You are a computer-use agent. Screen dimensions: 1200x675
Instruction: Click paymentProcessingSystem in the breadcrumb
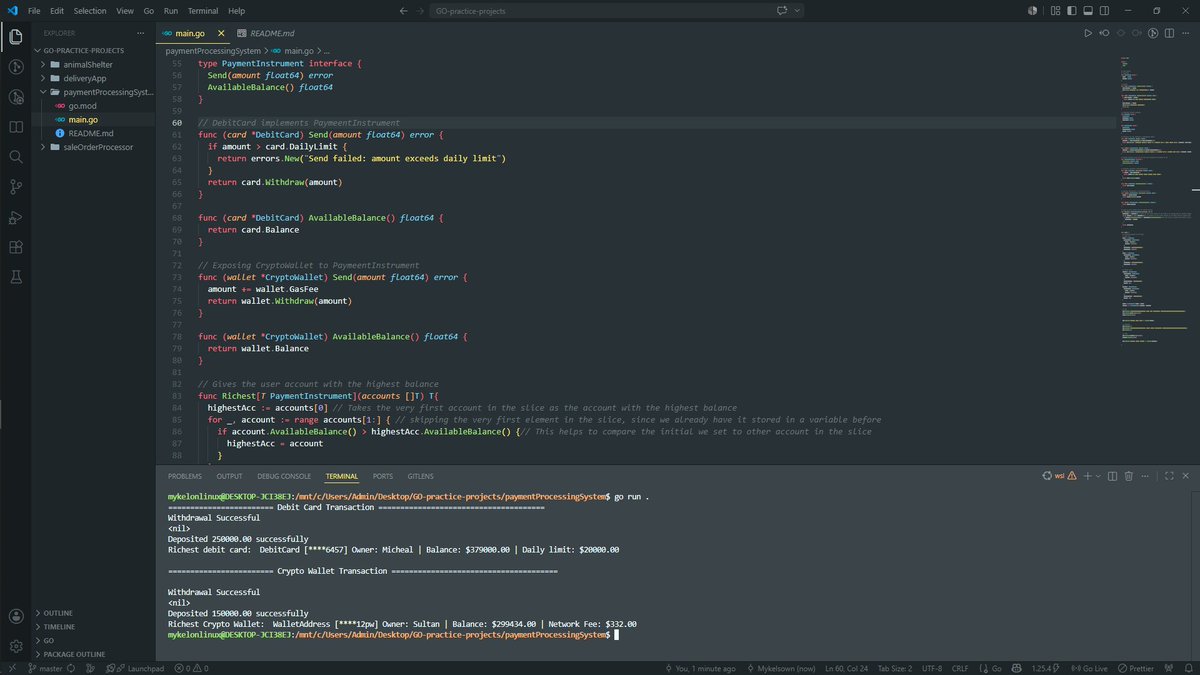tap(213, 50)
